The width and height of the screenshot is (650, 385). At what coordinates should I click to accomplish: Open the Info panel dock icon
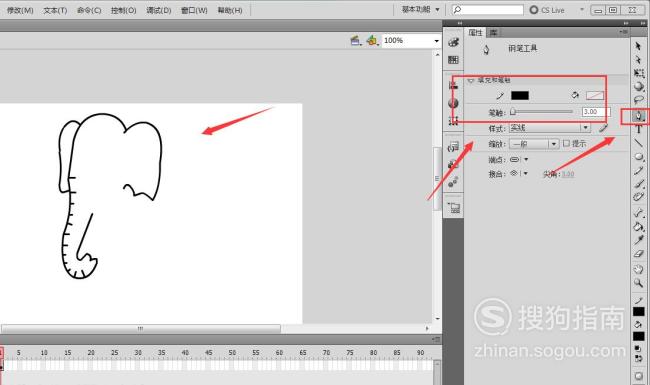tap(454, 103)
